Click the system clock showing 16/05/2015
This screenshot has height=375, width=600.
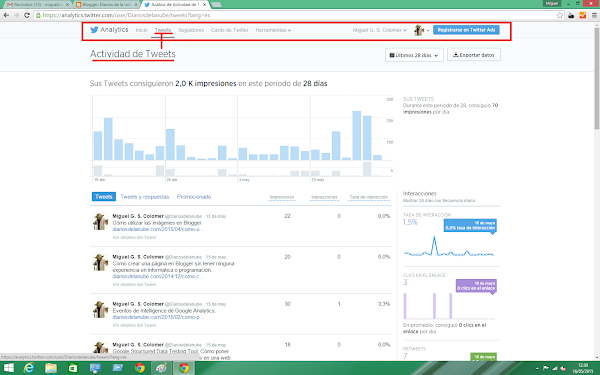[x=582, y=368]
